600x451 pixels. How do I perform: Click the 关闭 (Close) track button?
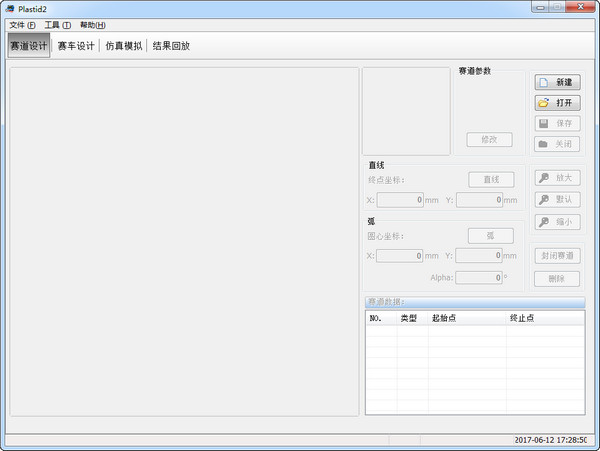[557, 144]
